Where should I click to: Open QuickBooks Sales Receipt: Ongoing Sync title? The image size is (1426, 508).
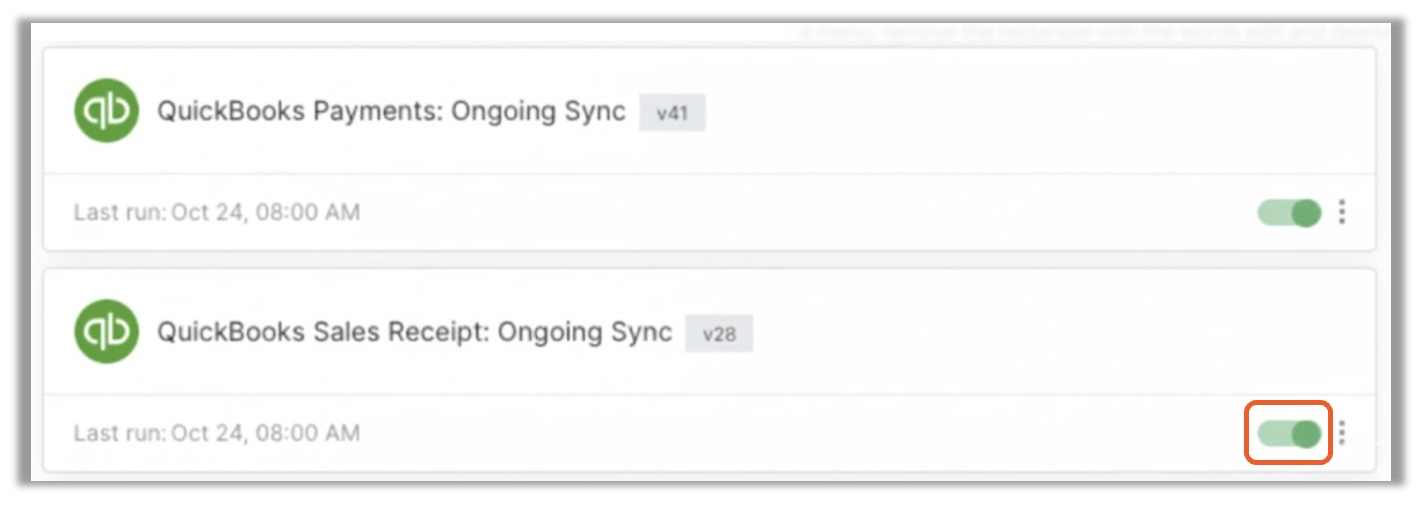[x=414, y=332]
